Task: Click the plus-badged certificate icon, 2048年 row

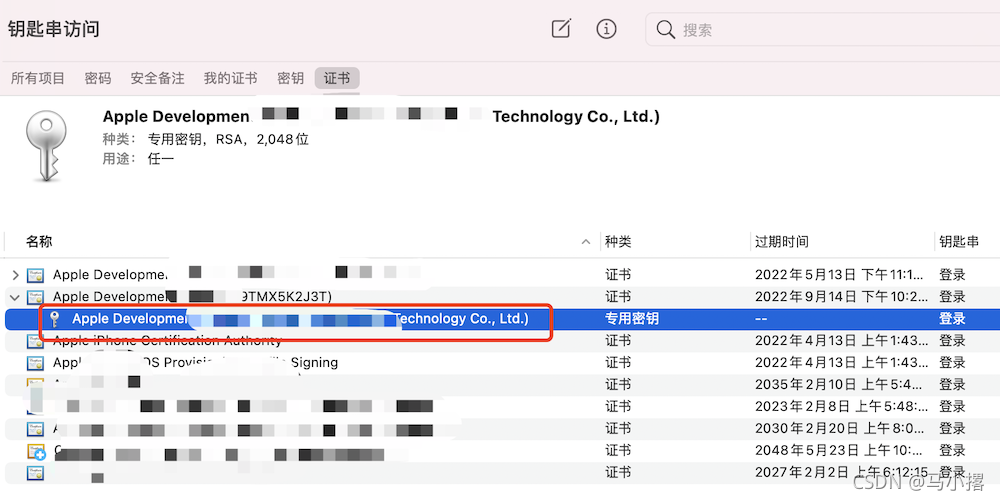Action: click(36, 452)
